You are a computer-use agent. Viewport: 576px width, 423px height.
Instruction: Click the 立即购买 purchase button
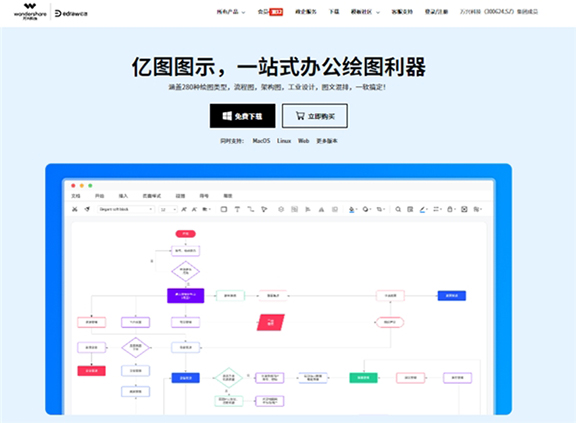[315, 116]
